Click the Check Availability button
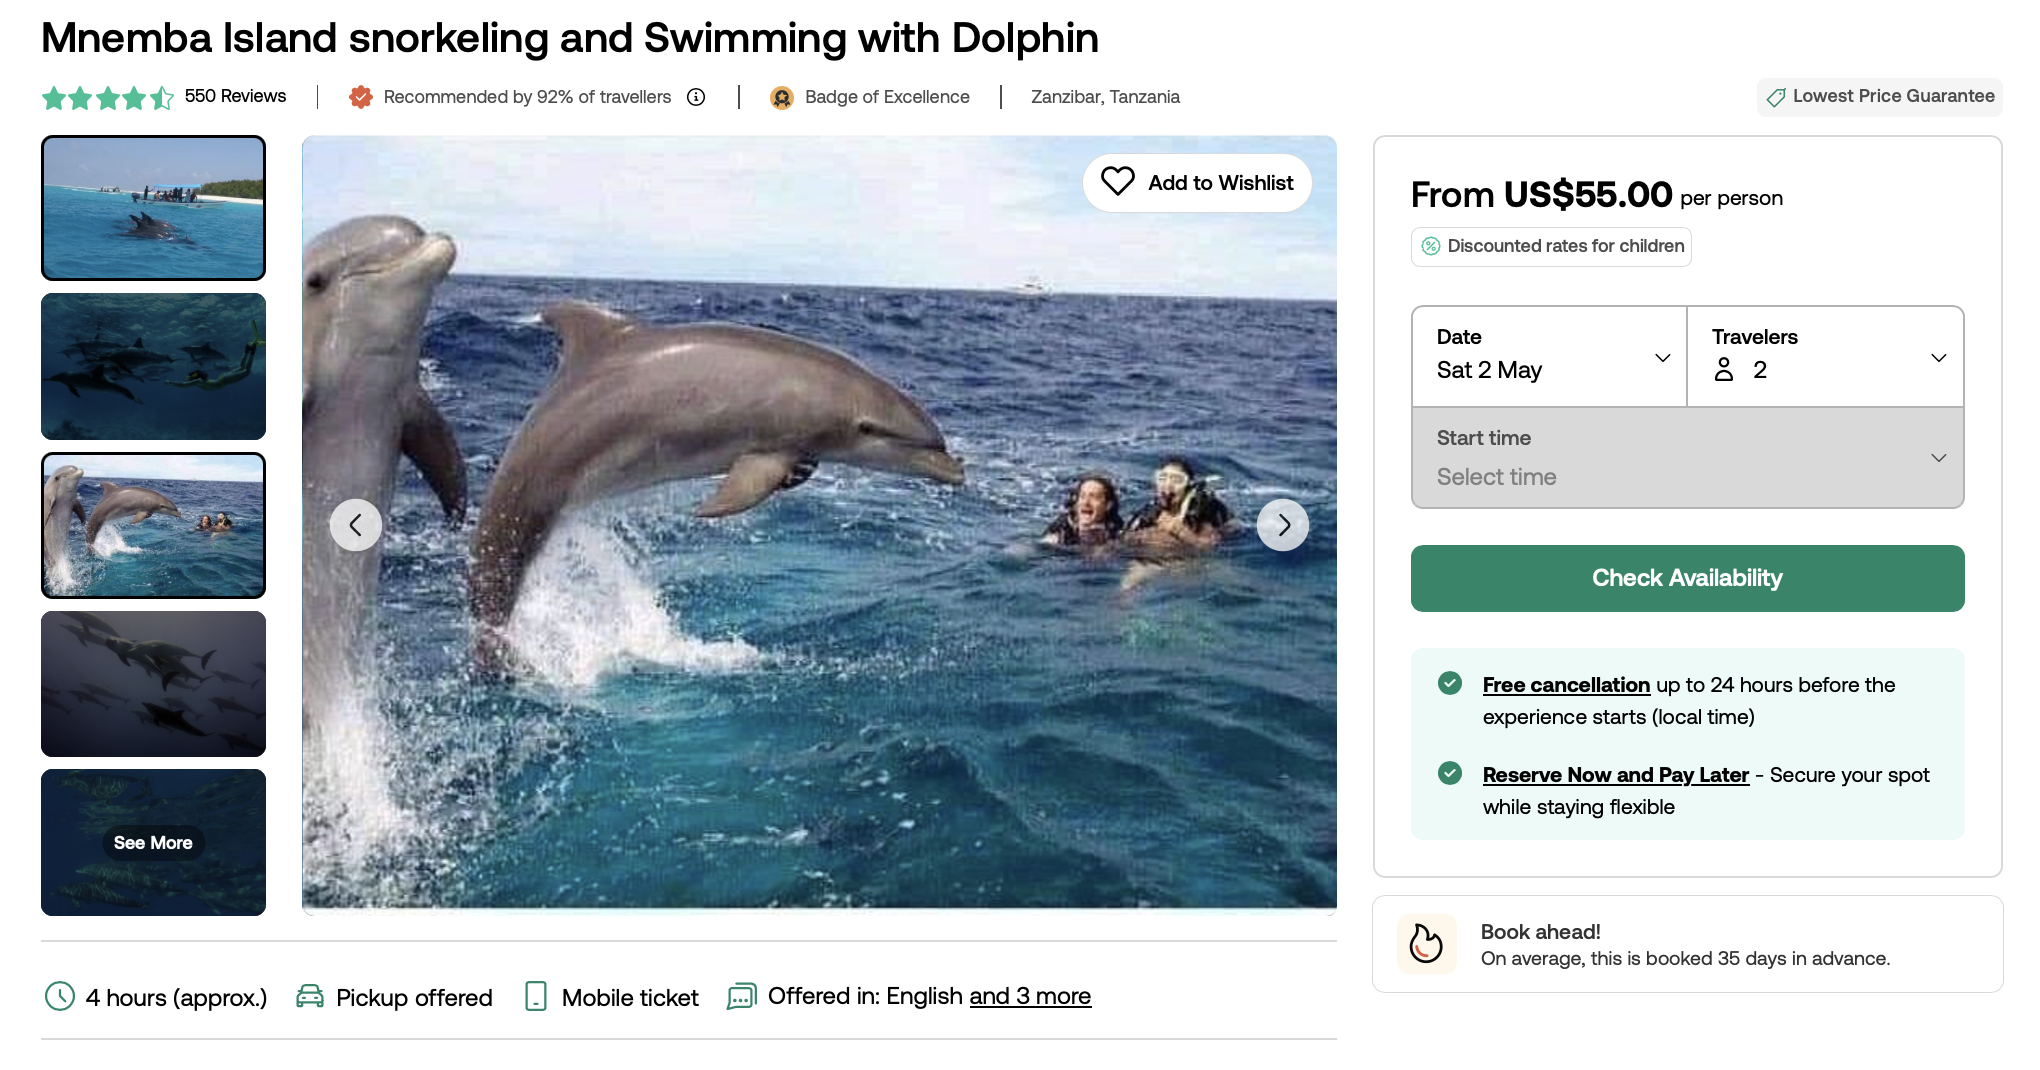2040x1070 pixels. point(1688,578)
